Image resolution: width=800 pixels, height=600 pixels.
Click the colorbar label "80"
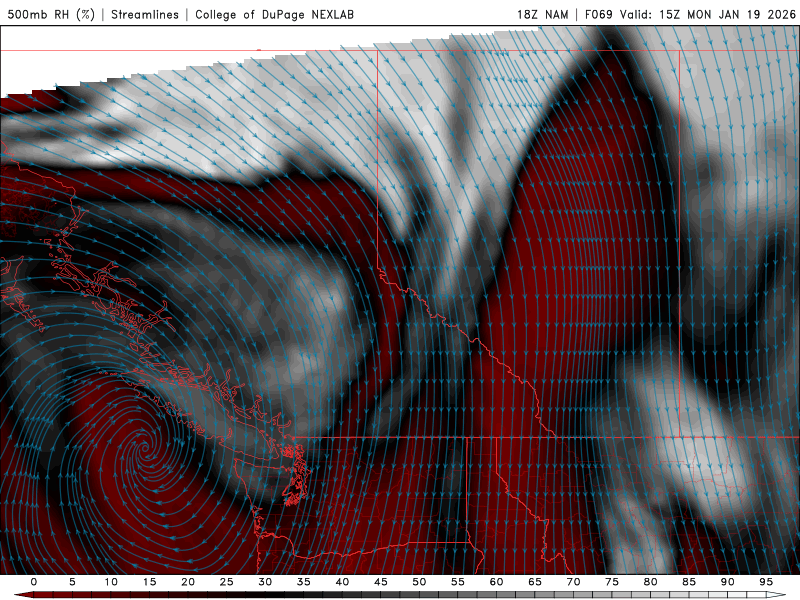point(650,582)
